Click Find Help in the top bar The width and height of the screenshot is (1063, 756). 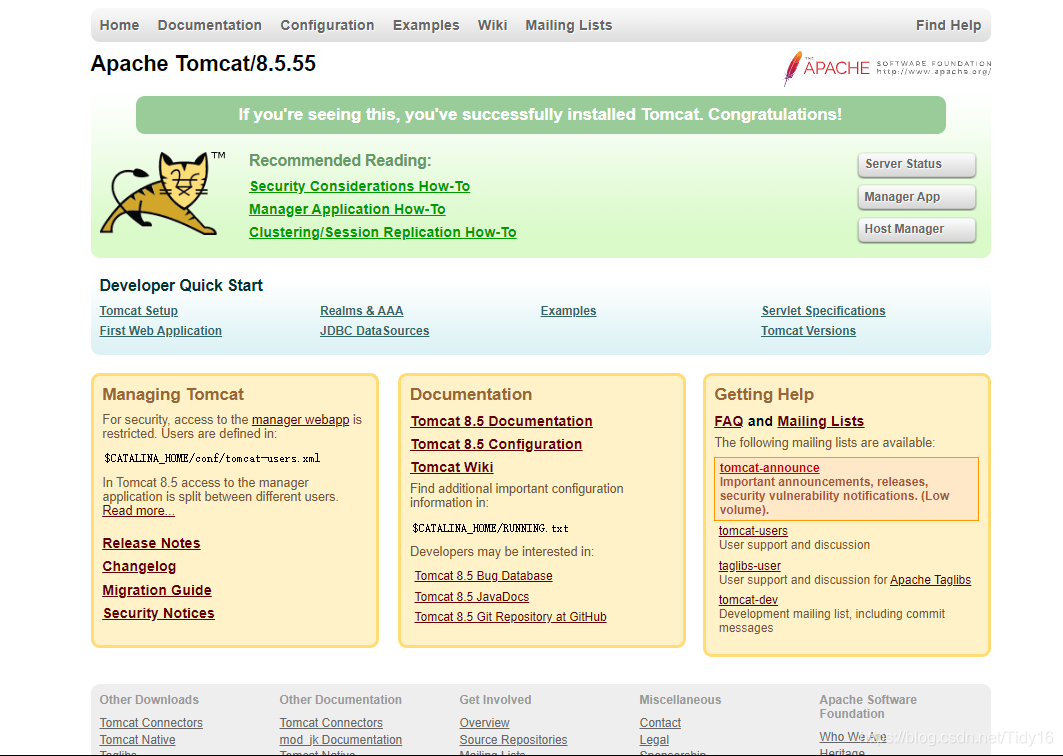click(x=948, y=25)
